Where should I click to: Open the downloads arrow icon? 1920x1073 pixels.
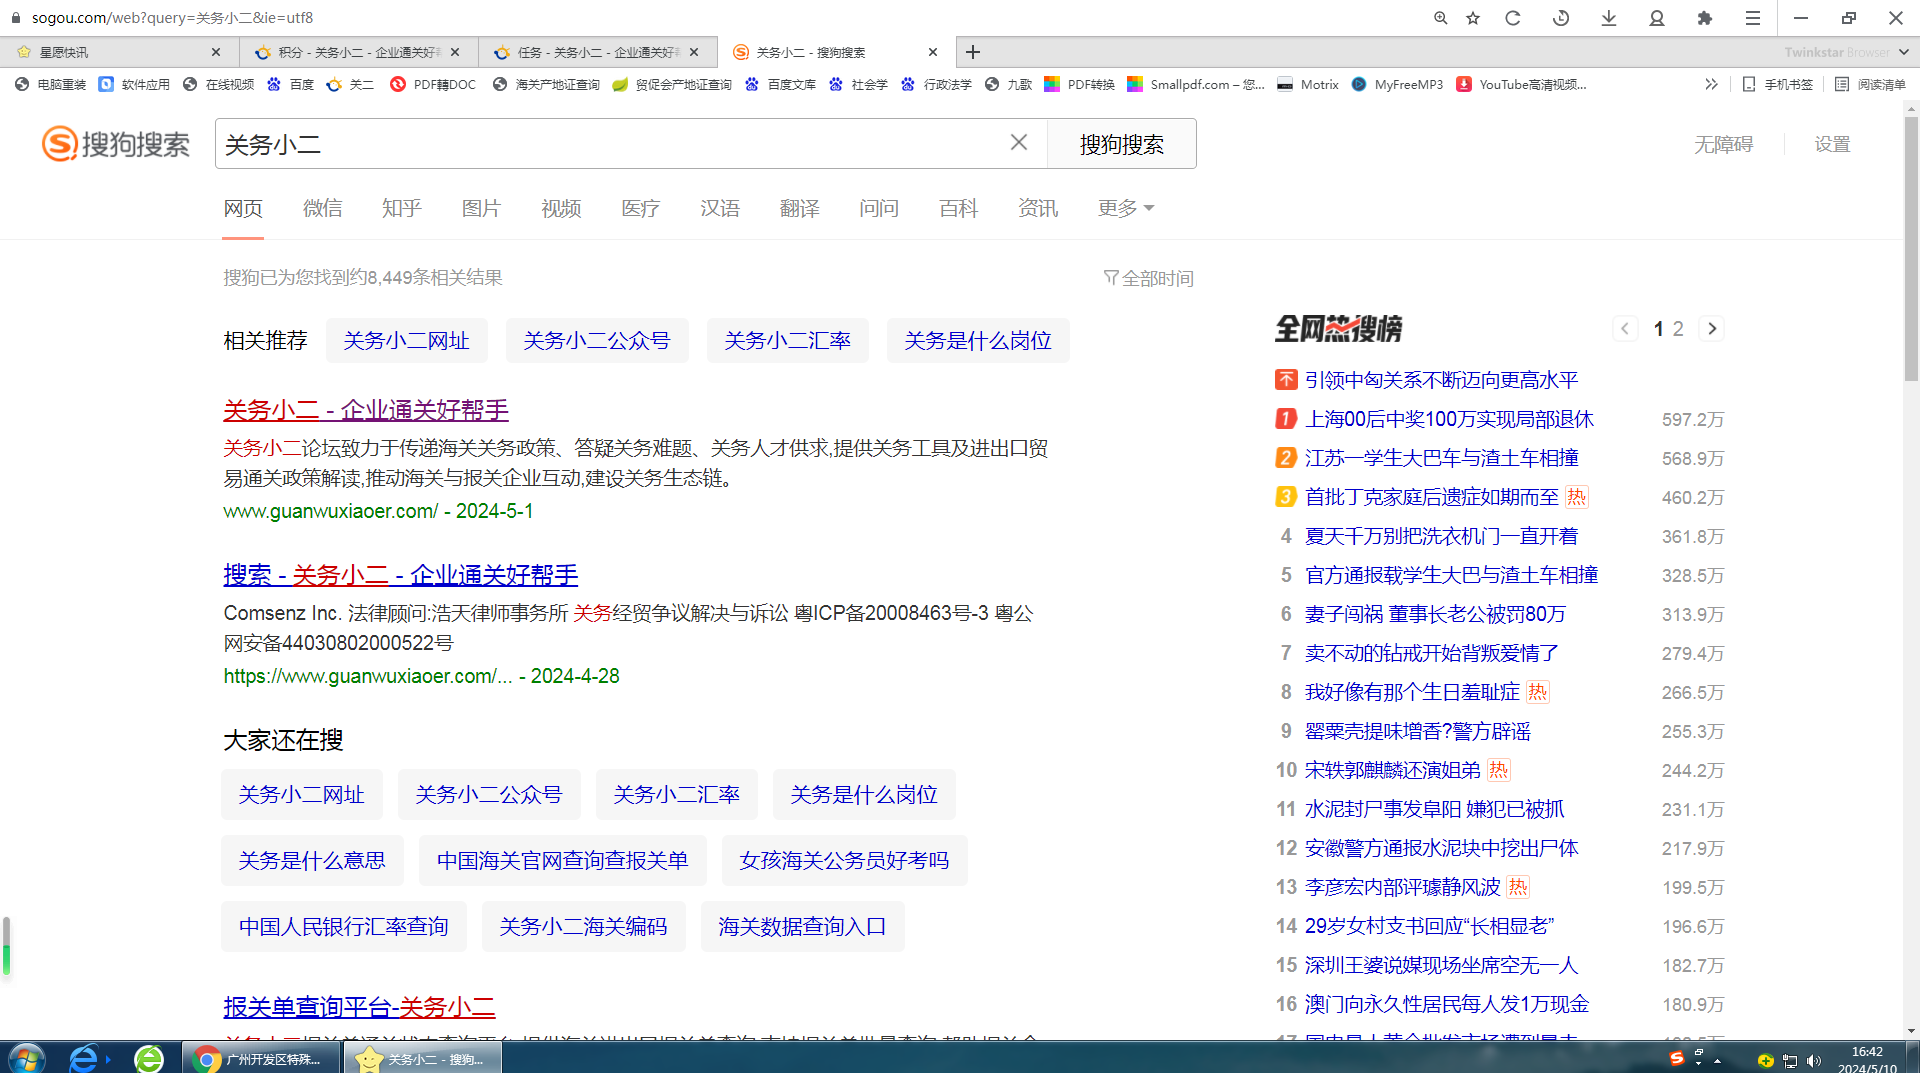pos(1609,18)
